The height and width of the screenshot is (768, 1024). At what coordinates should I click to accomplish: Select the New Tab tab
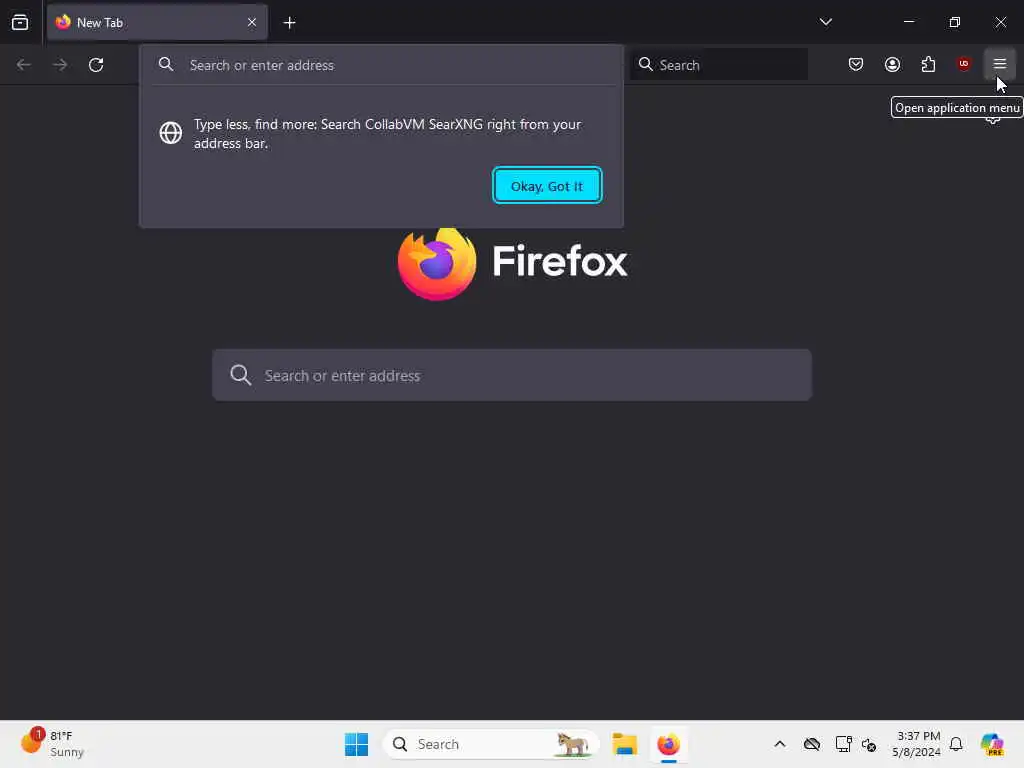coord(157,22)
